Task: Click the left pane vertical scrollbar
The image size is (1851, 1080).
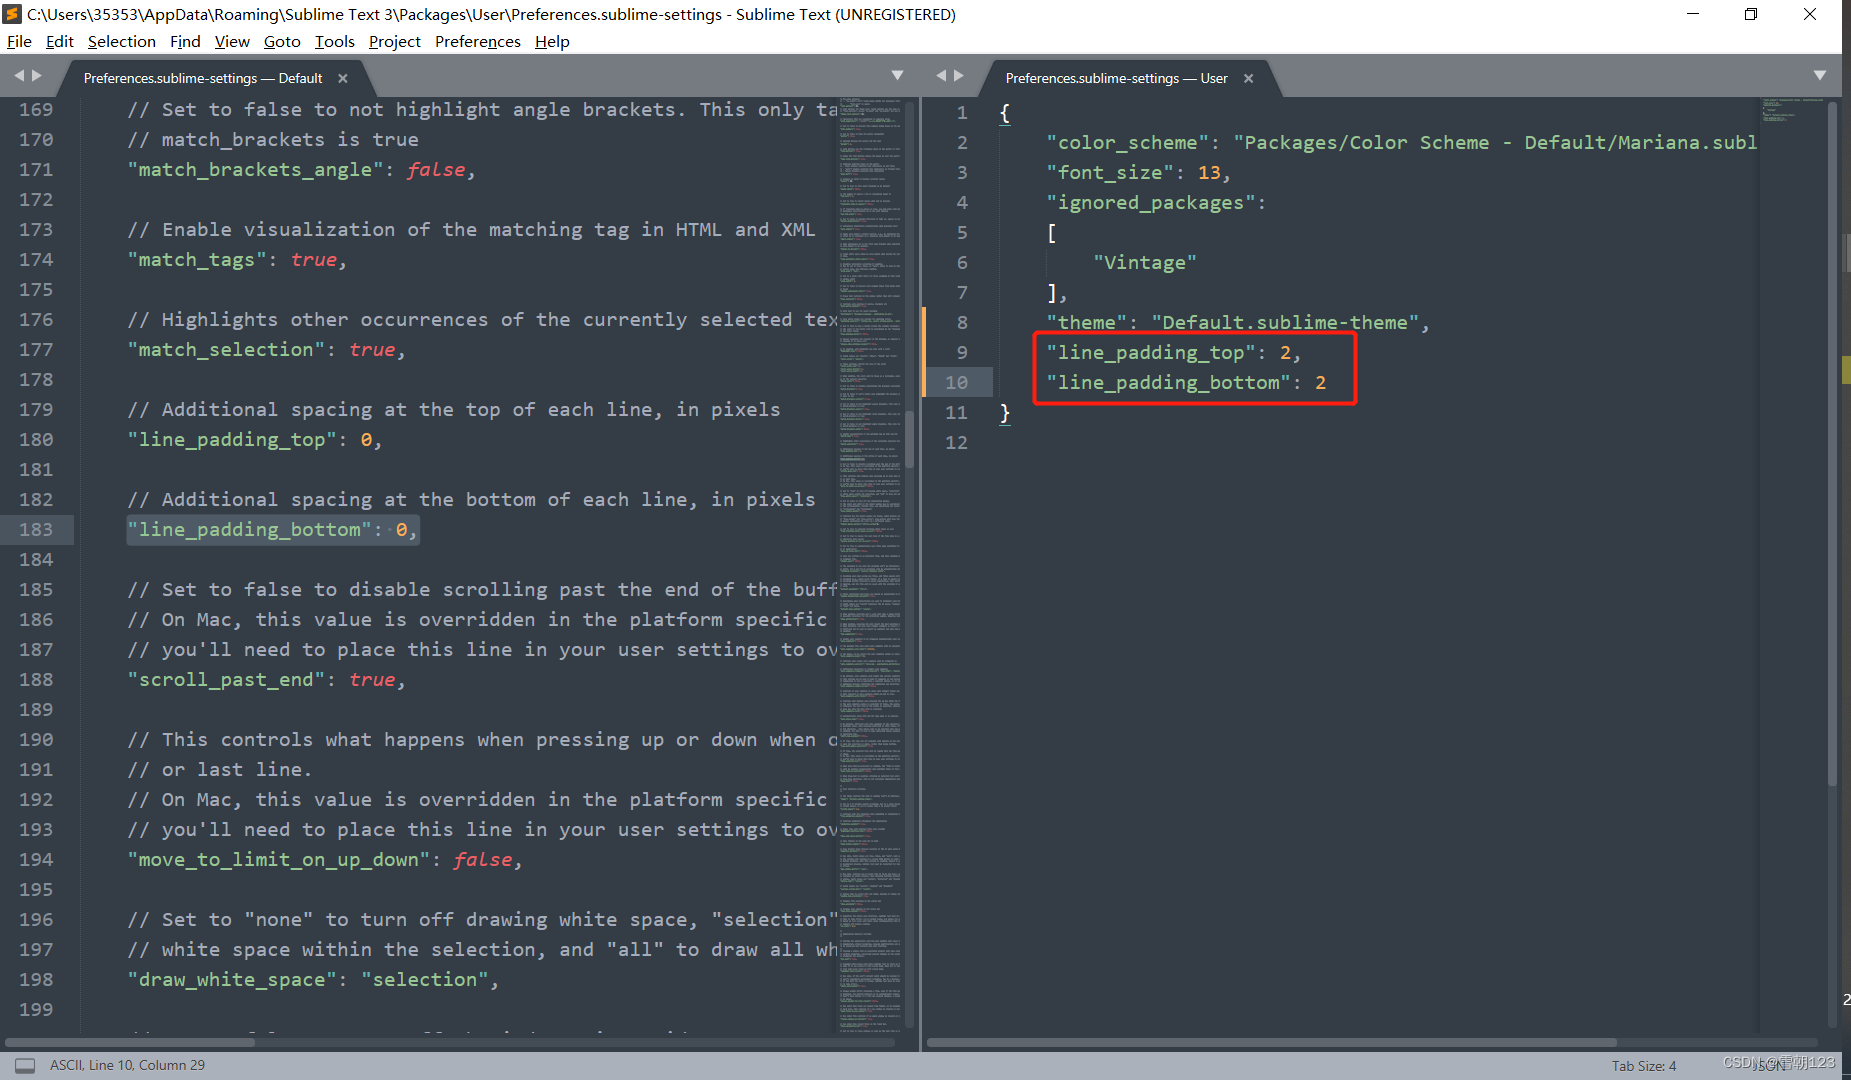Action: coord(910,440)
